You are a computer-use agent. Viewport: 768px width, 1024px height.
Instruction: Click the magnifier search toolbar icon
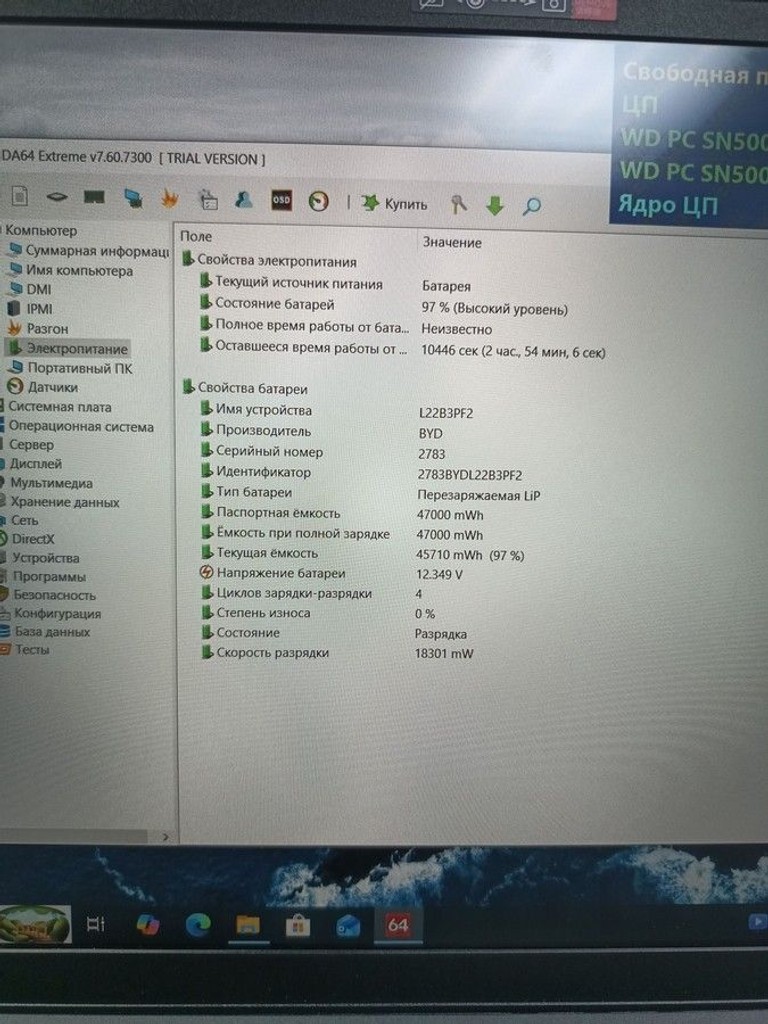[x=532, y=206]
